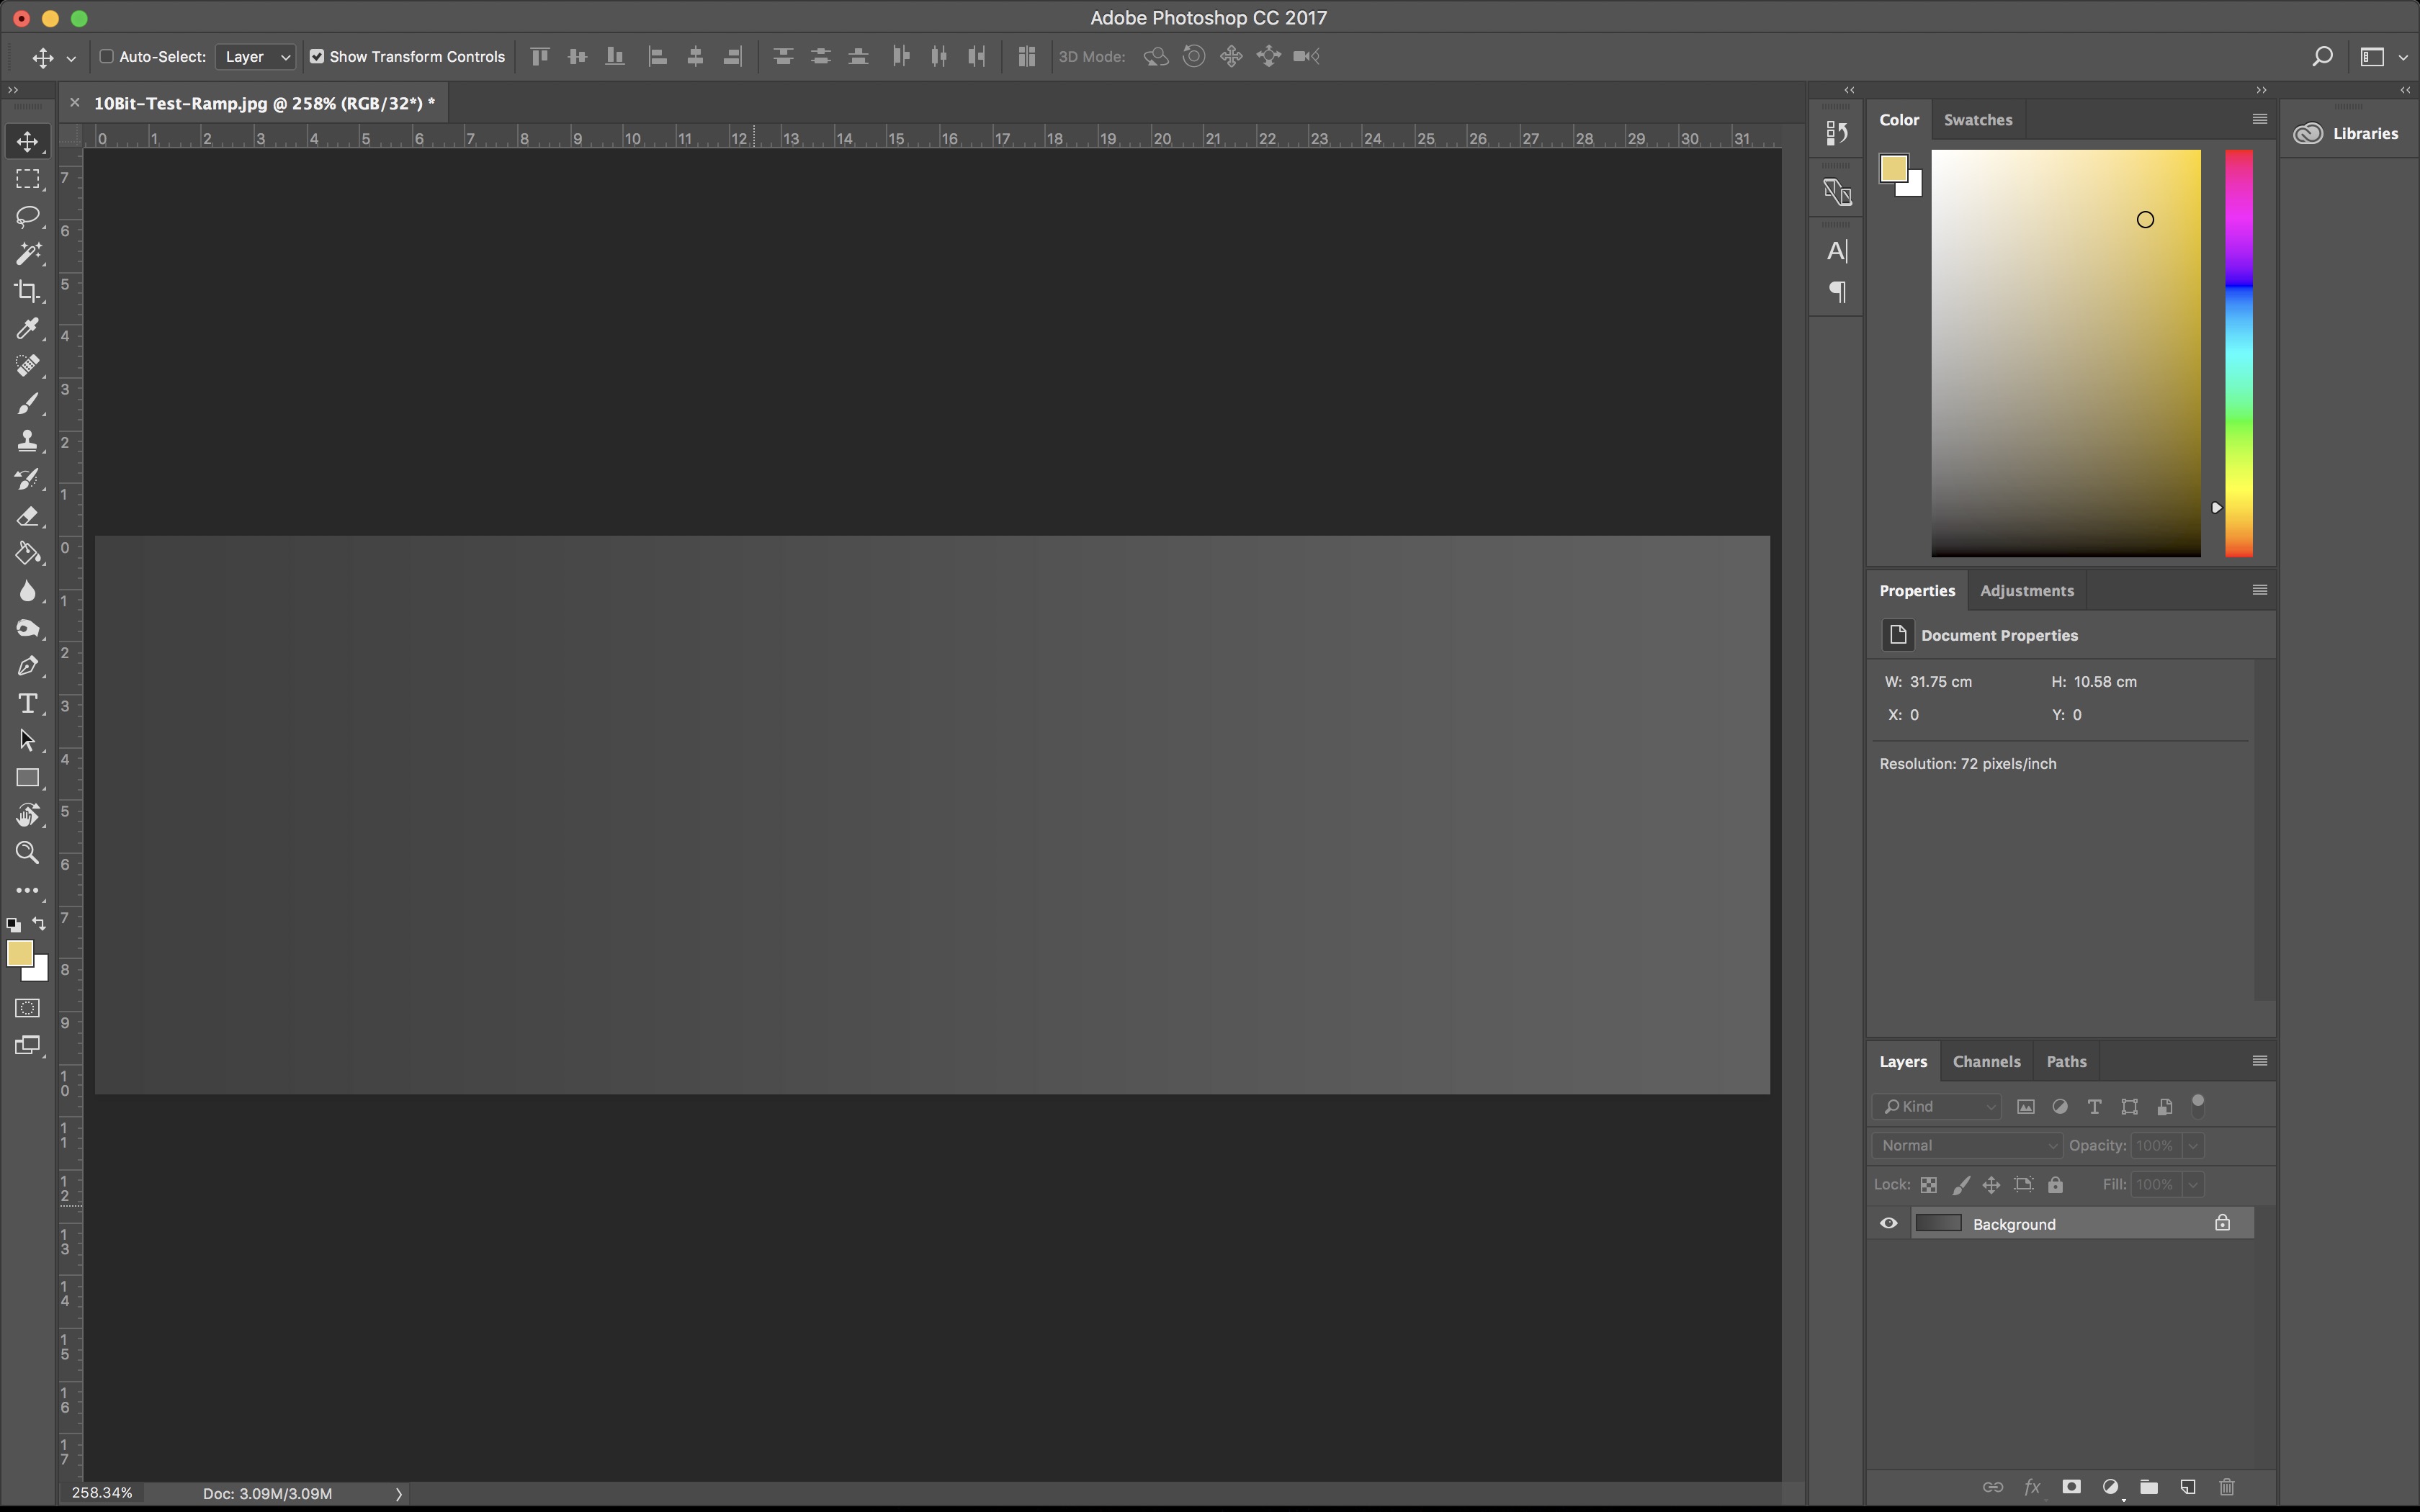Switch to the Channels tab
The height and width of the screenshot is (1512, 2420).
click(x=1986, y=1062)
